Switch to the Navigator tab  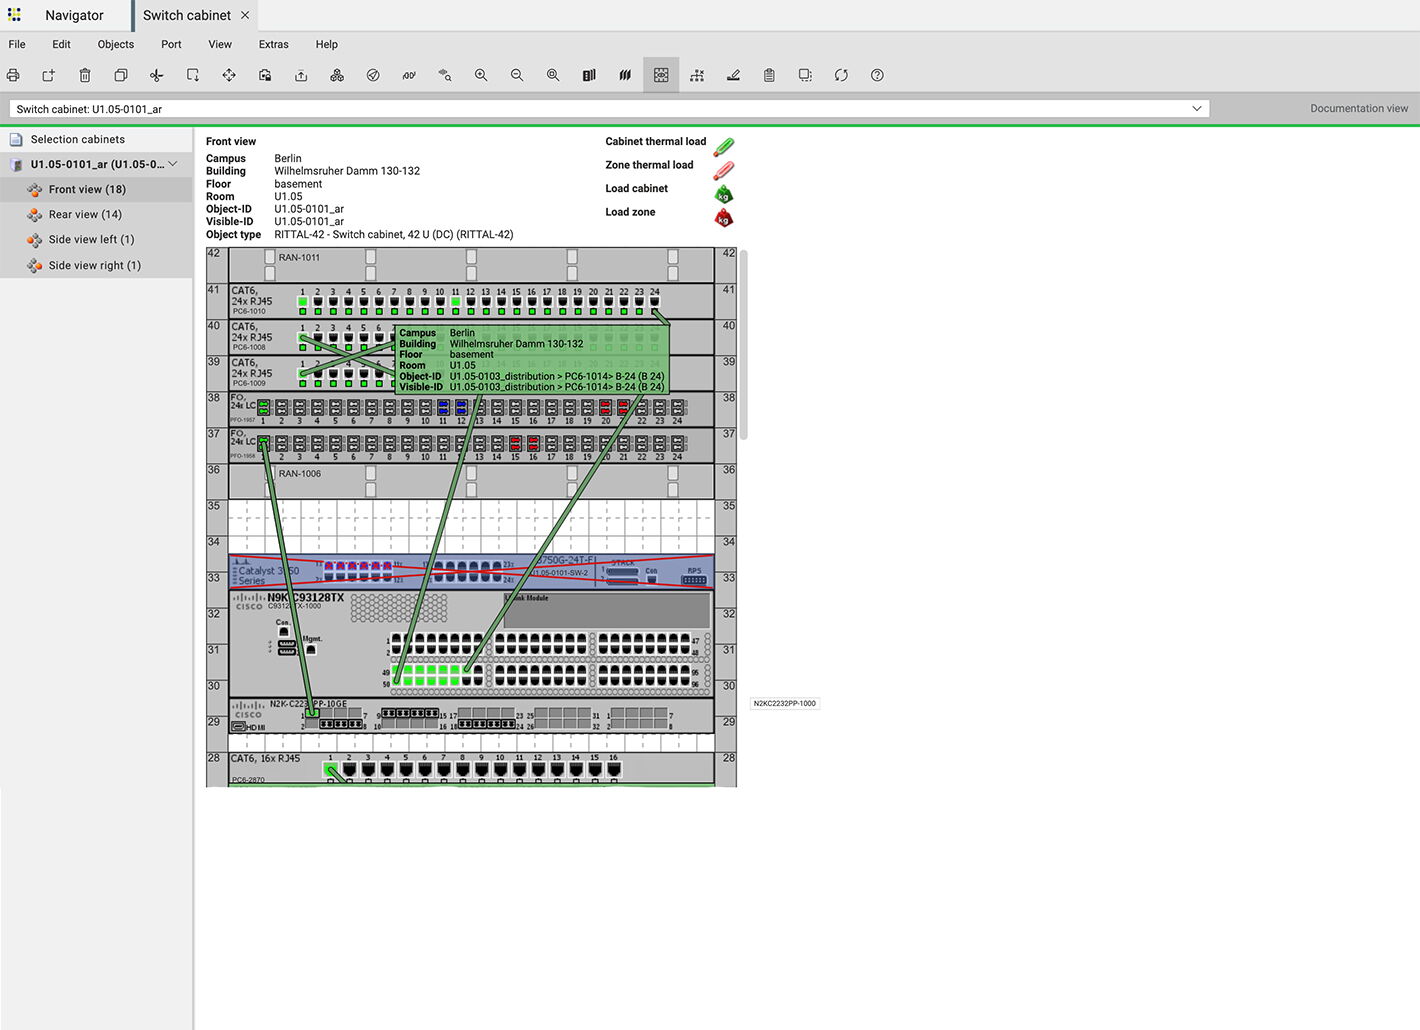(x=73, y=15)
